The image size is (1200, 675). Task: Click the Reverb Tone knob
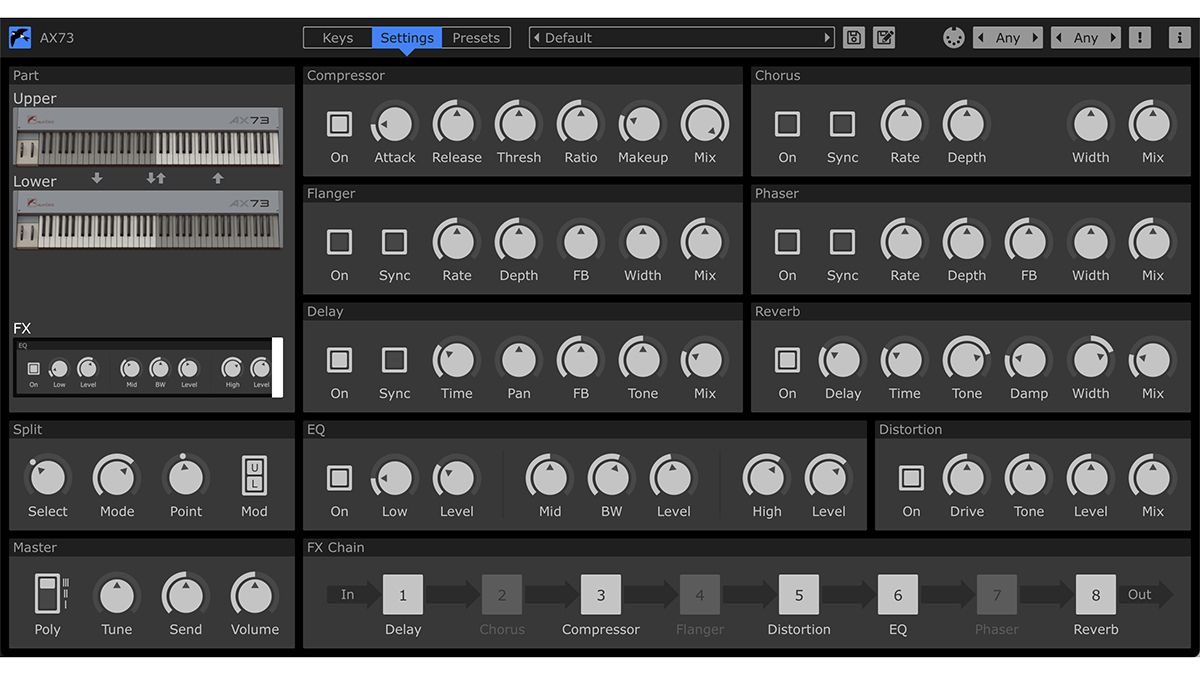pos(967,360)
